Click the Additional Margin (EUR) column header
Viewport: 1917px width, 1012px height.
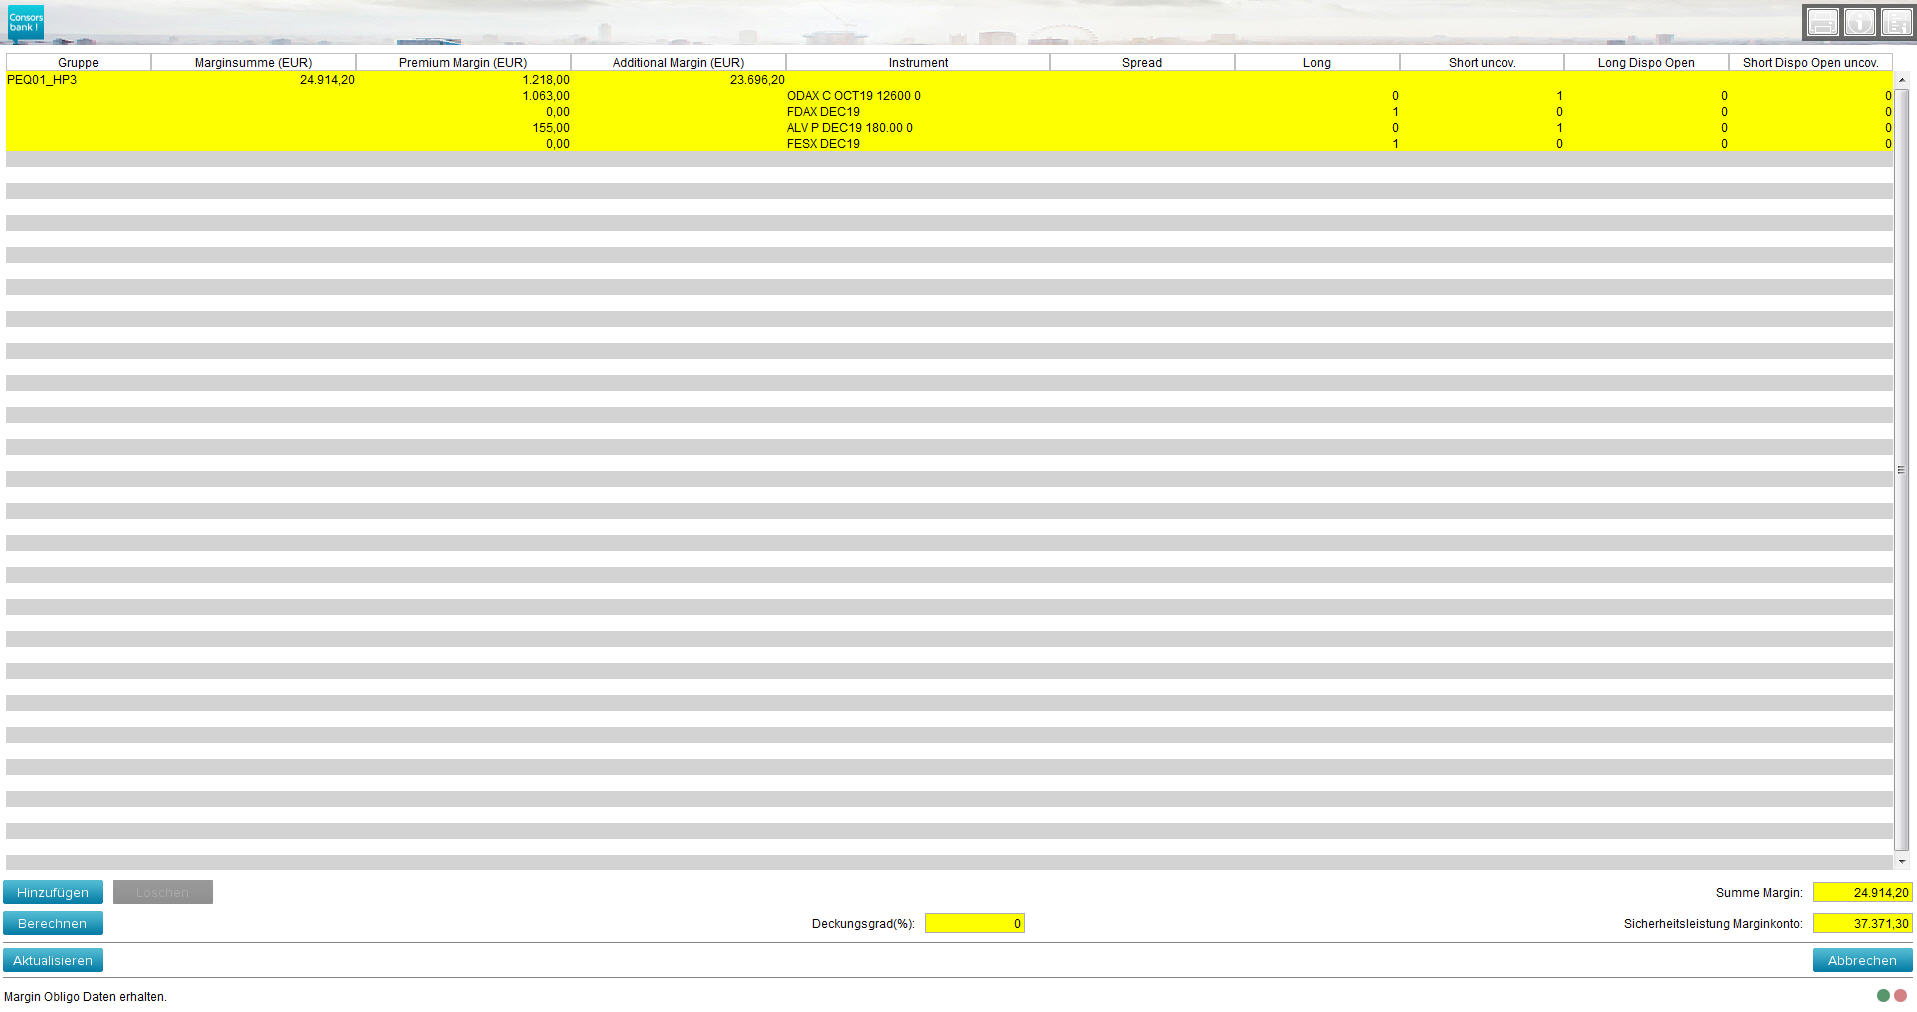[x=678, y=62]
